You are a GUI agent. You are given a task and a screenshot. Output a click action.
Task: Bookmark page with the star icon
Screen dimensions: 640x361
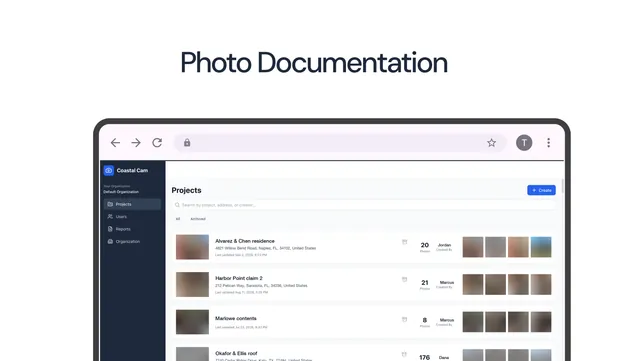(x=491, y=143)
